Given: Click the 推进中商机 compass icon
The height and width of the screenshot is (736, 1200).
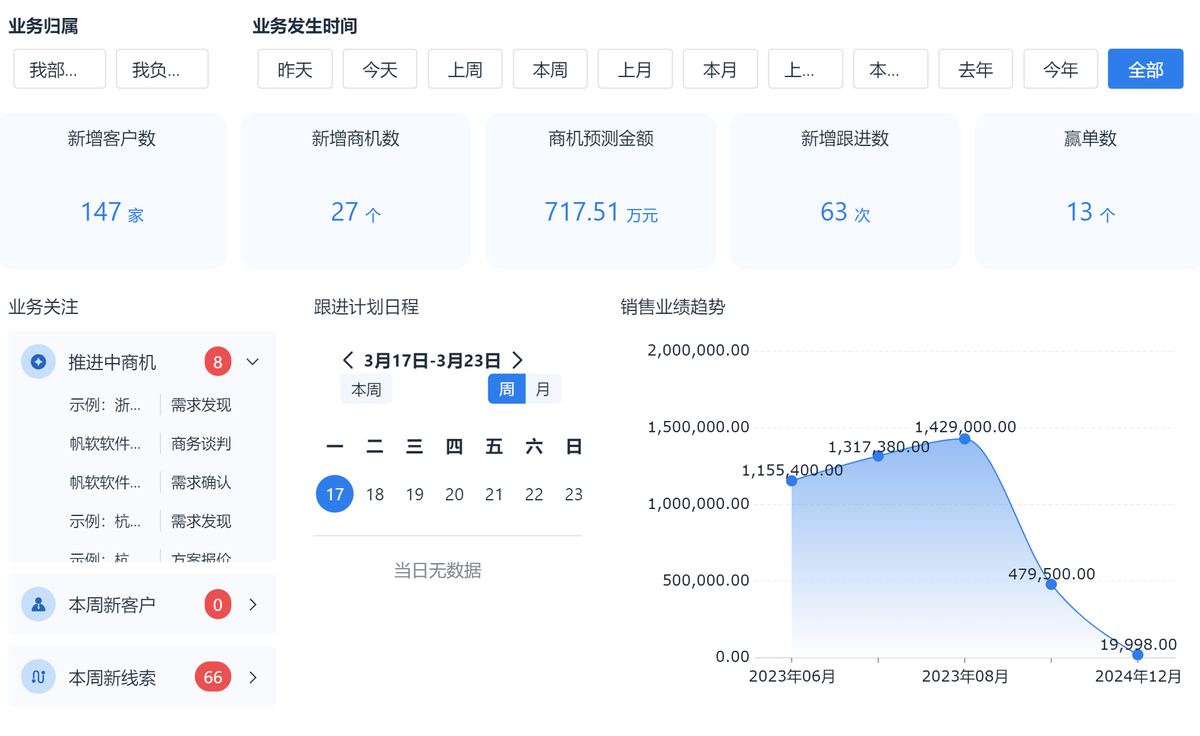Looking at the screenshot, I should coord(38,361).
